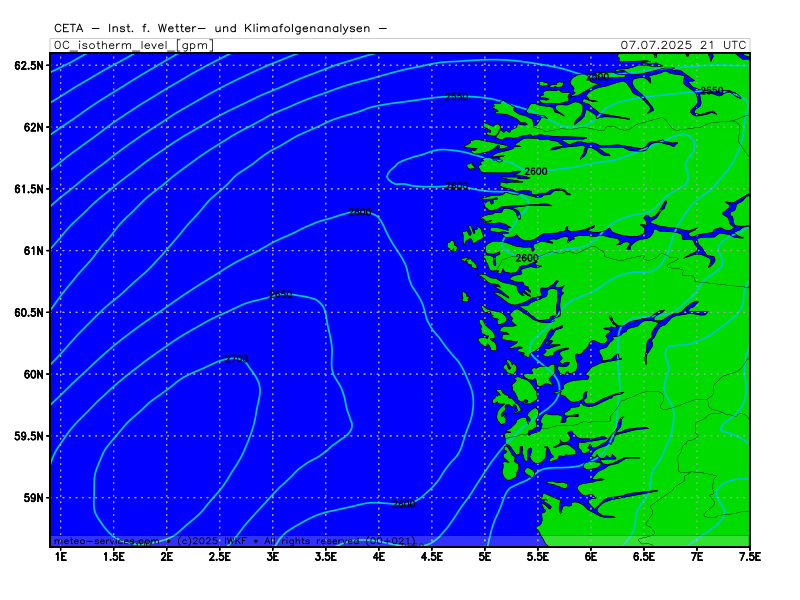
Task: Select the 3.5E longitude label
Action: pos(326,557)
